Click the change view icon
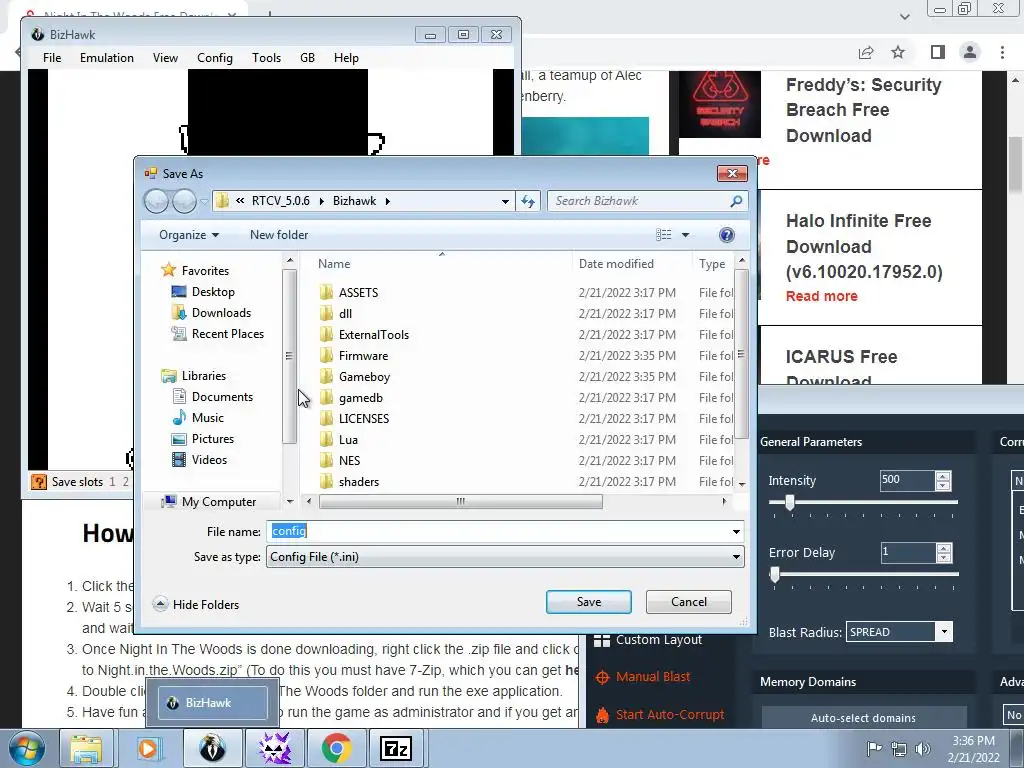1024x768 pixels. [664, 234]
